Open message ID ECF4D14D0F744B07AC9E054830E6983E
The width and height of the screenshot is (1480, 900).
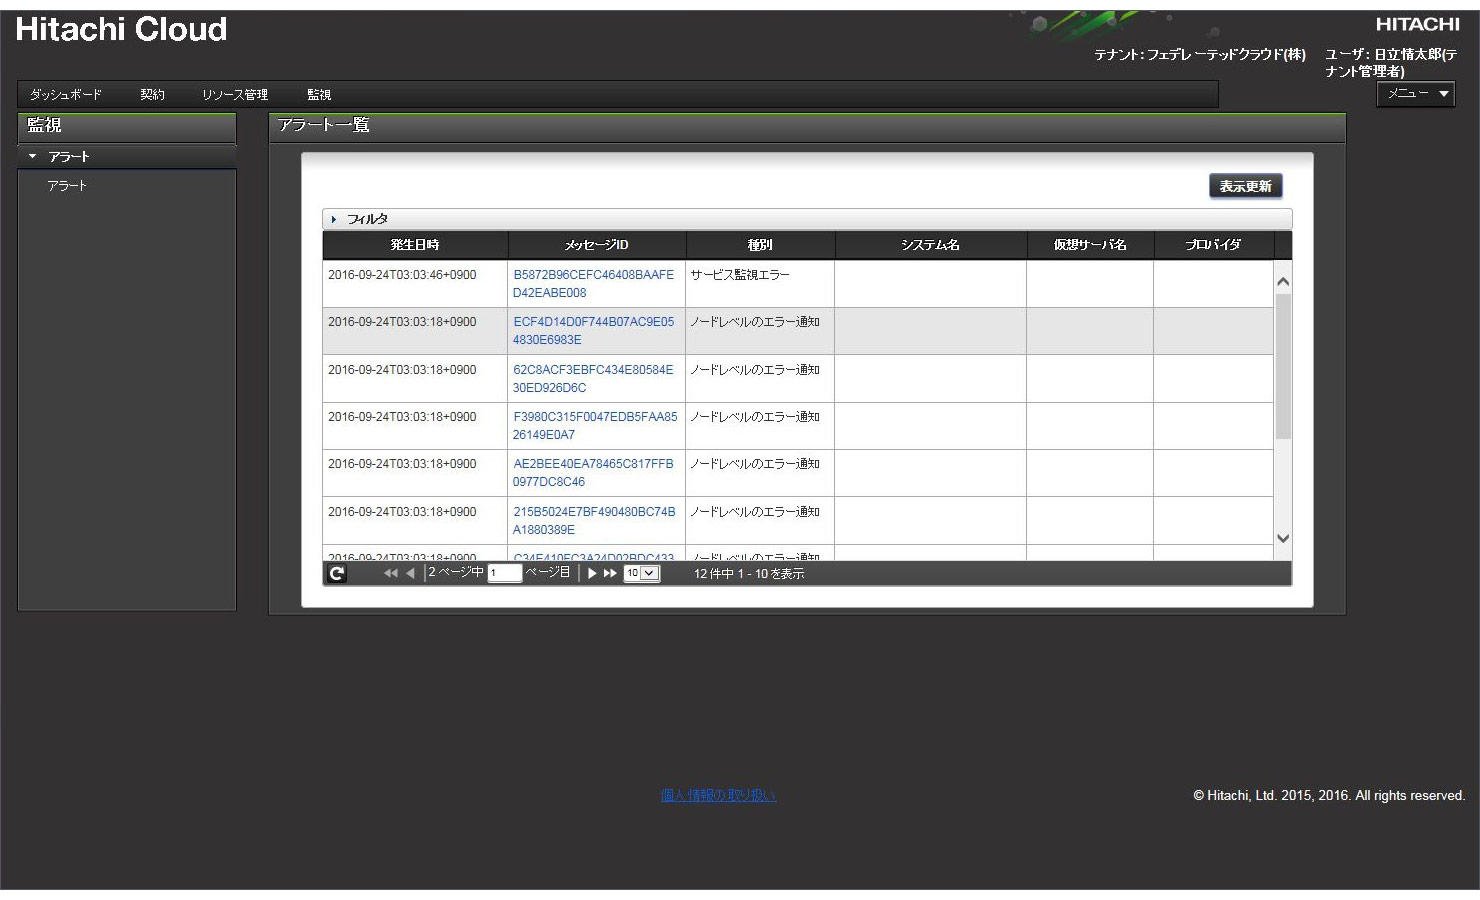pyautogui.click(x=593, y=331)
